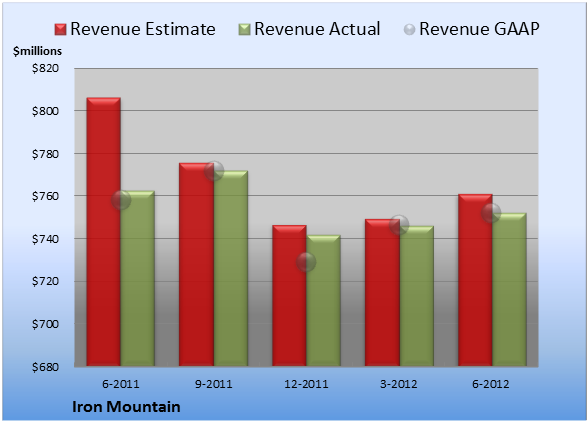The height and width of the screenshot is (422, 588).
Task: Click the $720 y-axis label
Action: click(x=45, y=281)
